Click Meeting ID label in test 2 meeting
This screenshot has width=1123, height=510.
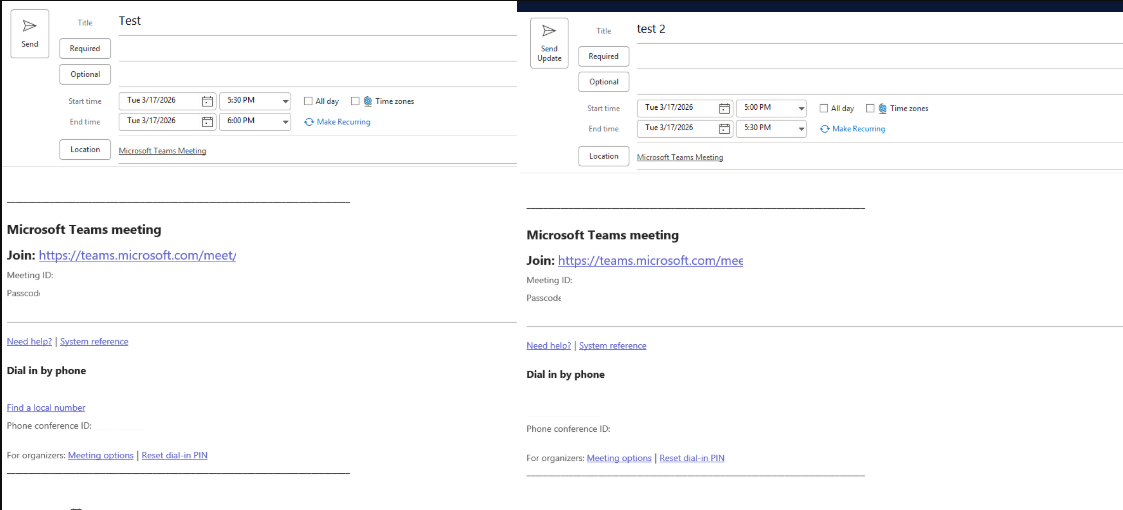(549, 281)
